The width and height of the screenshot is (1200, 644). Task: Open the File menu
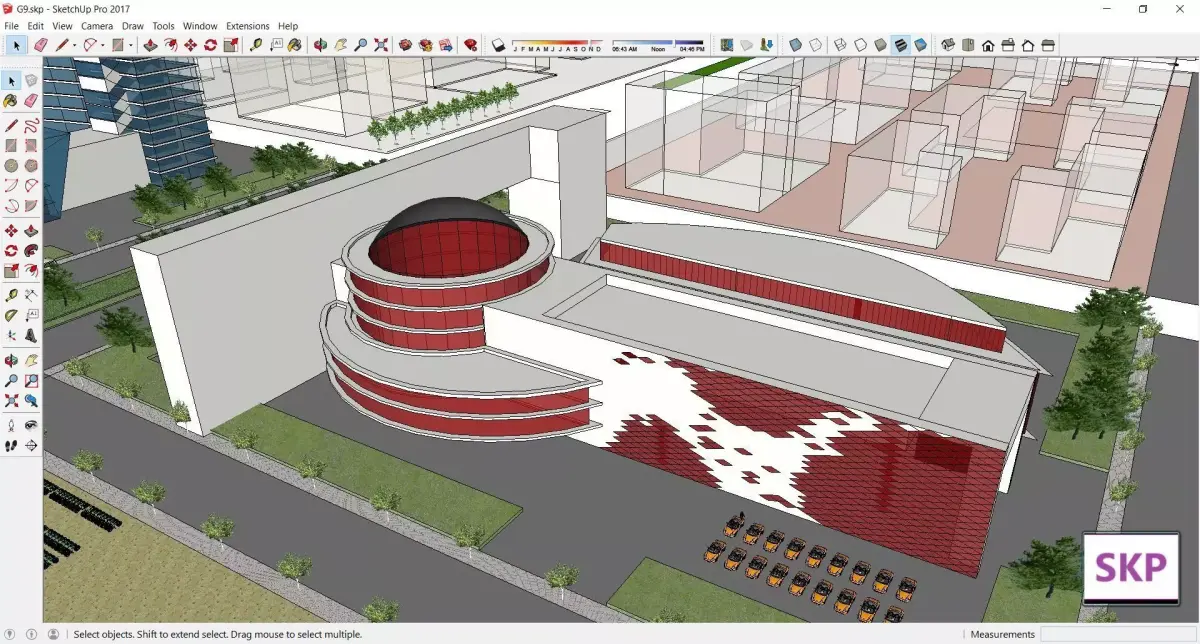click(x=12, y=26)
